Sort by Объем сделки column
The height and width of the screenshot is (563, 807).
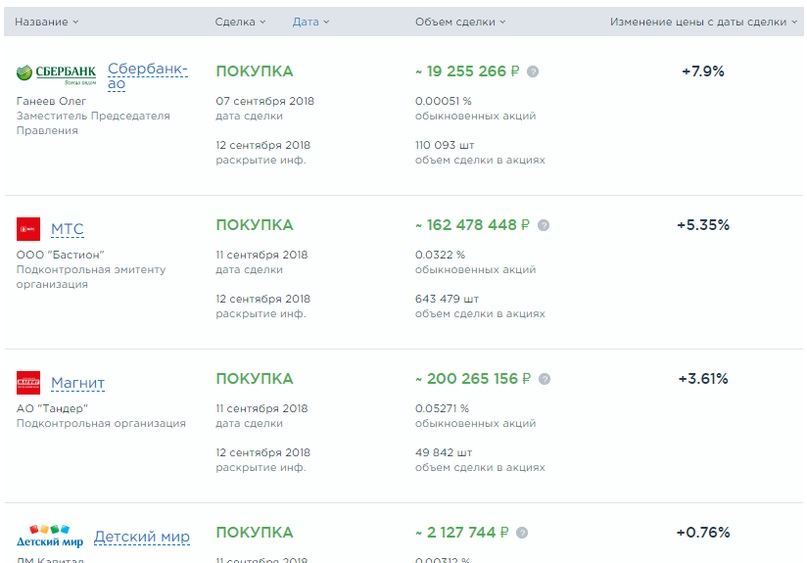[x=460, y=22]
